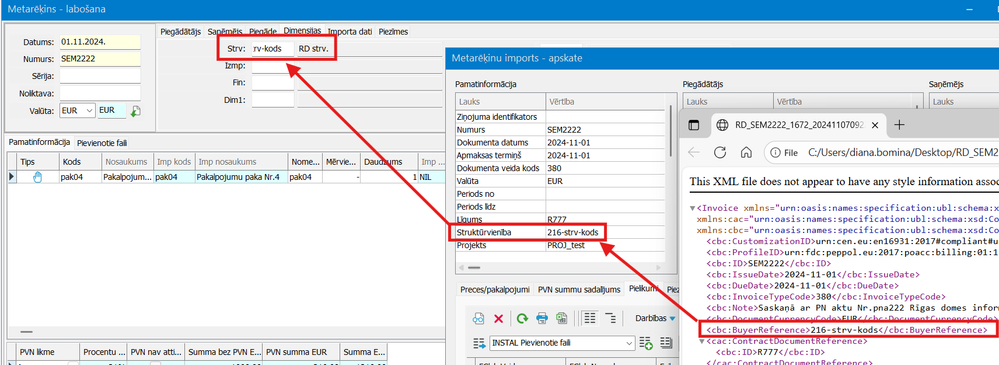This screenshot has height=365, width=999.
Task: Open the view document icon with glasses
Action: [478, 317]
